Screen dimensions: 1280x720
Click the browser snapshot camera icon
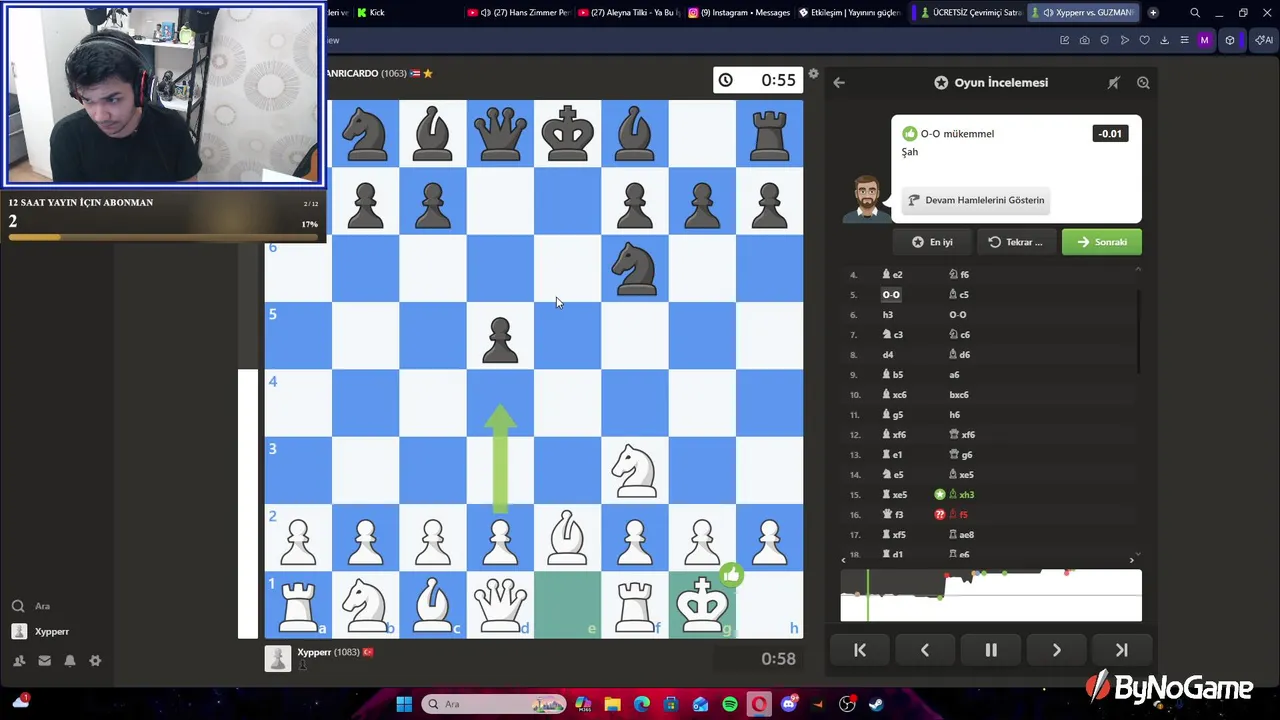(1084, 40)
